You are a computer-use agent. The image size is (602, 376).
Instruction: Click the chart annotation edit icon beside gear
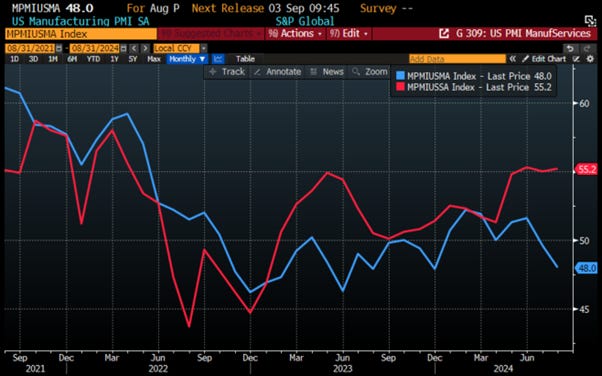pos(576,59)
